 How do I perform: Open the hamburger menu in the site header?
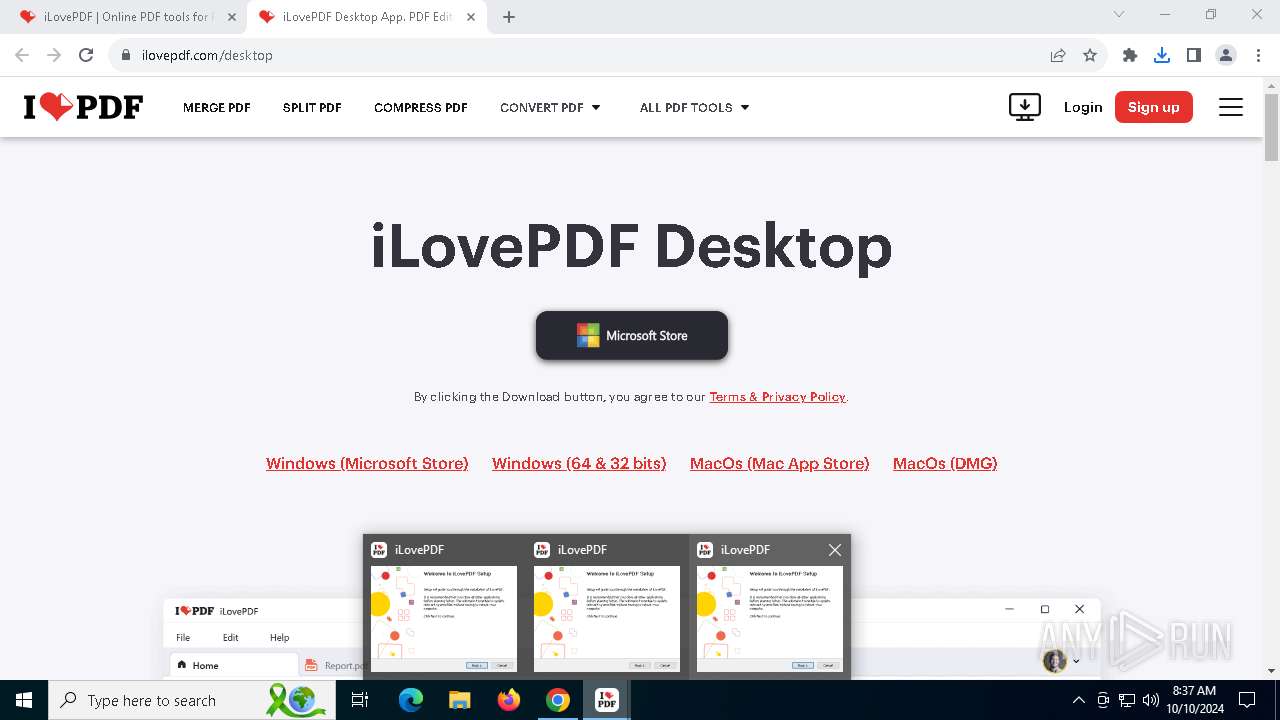(x=1231, y=107)
